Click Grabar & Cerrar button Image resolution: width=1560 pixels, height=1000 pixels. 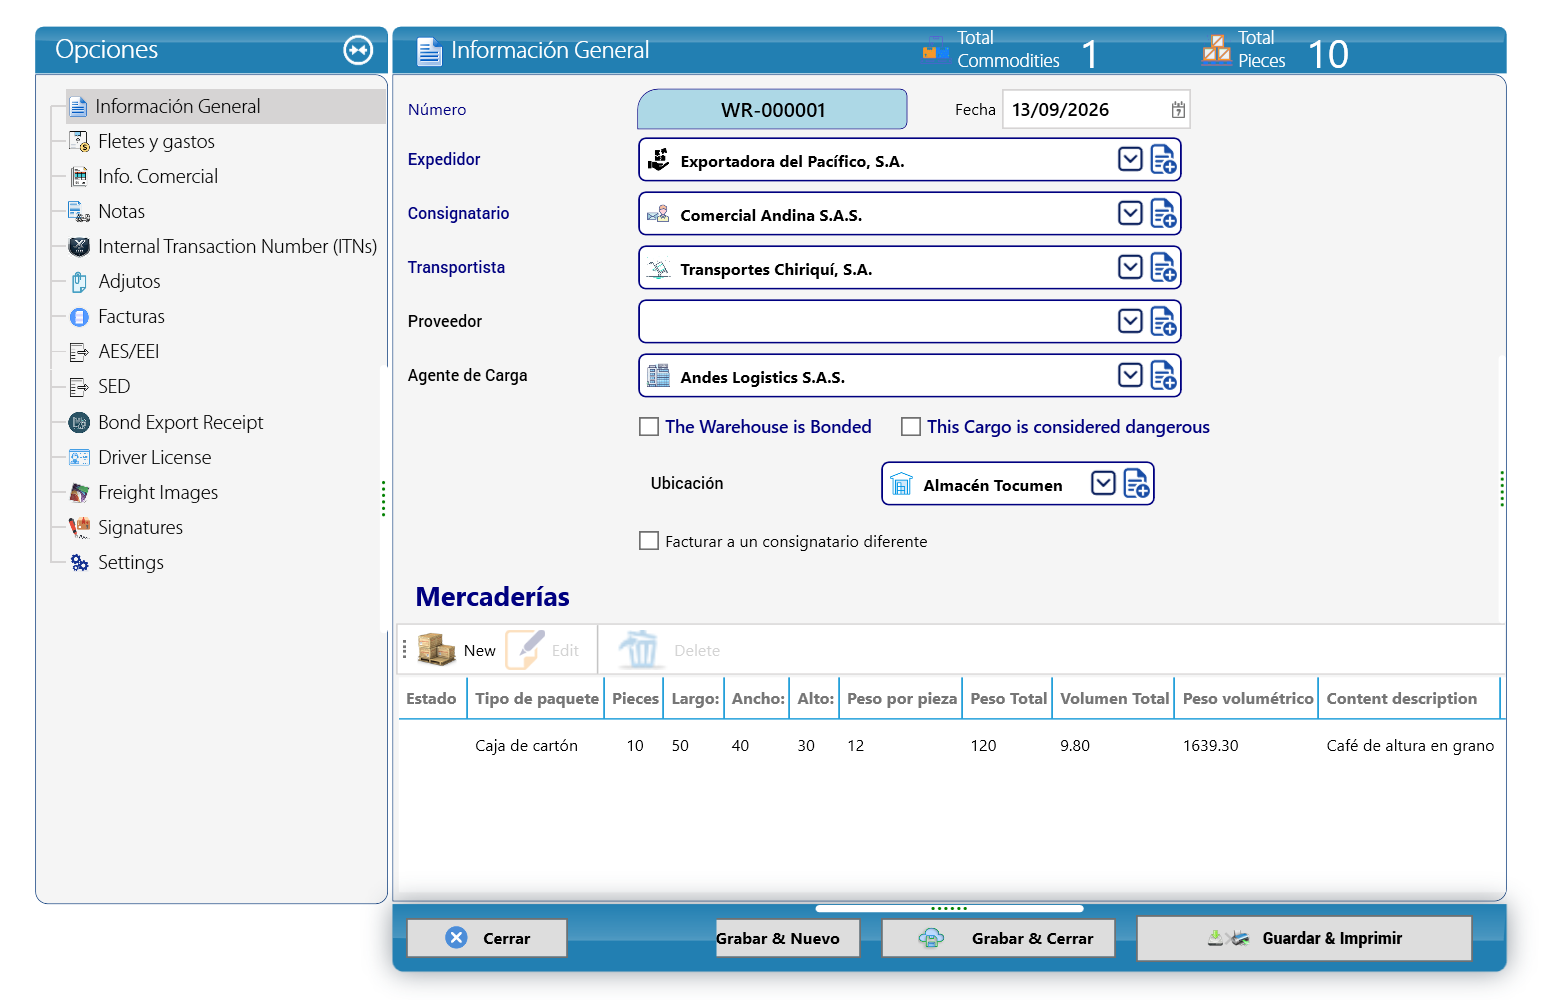(998, 938)
